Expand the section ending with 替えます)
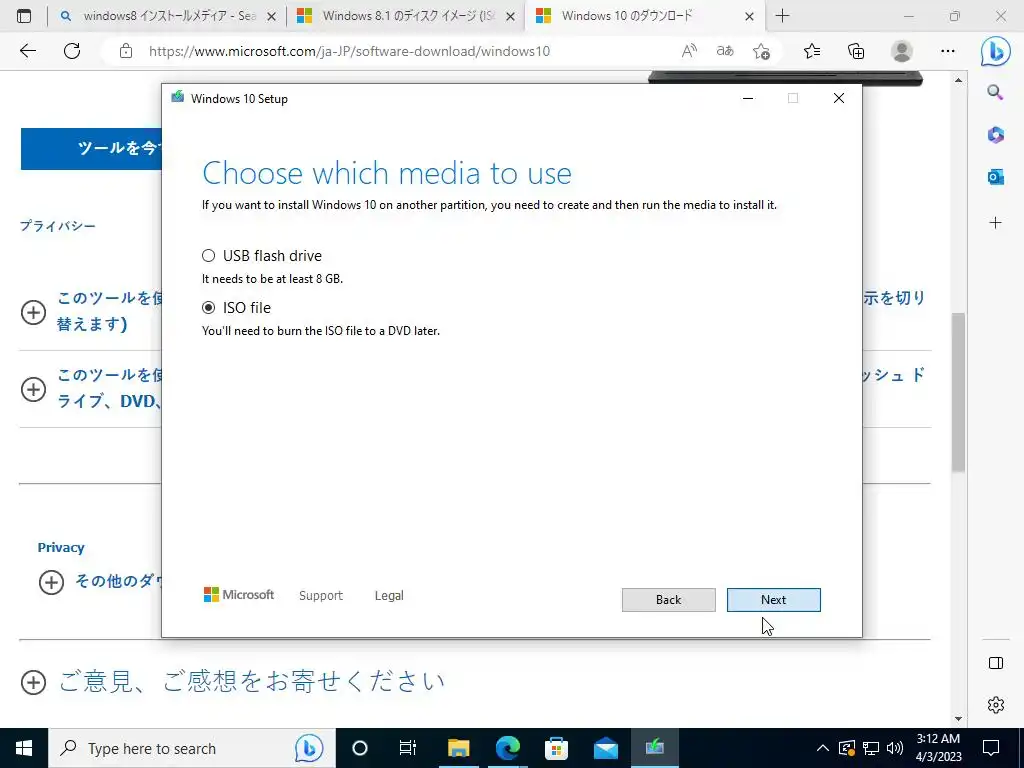This screenshot has height=768, width=1024. pyautogui.click(x=33, y=312)
